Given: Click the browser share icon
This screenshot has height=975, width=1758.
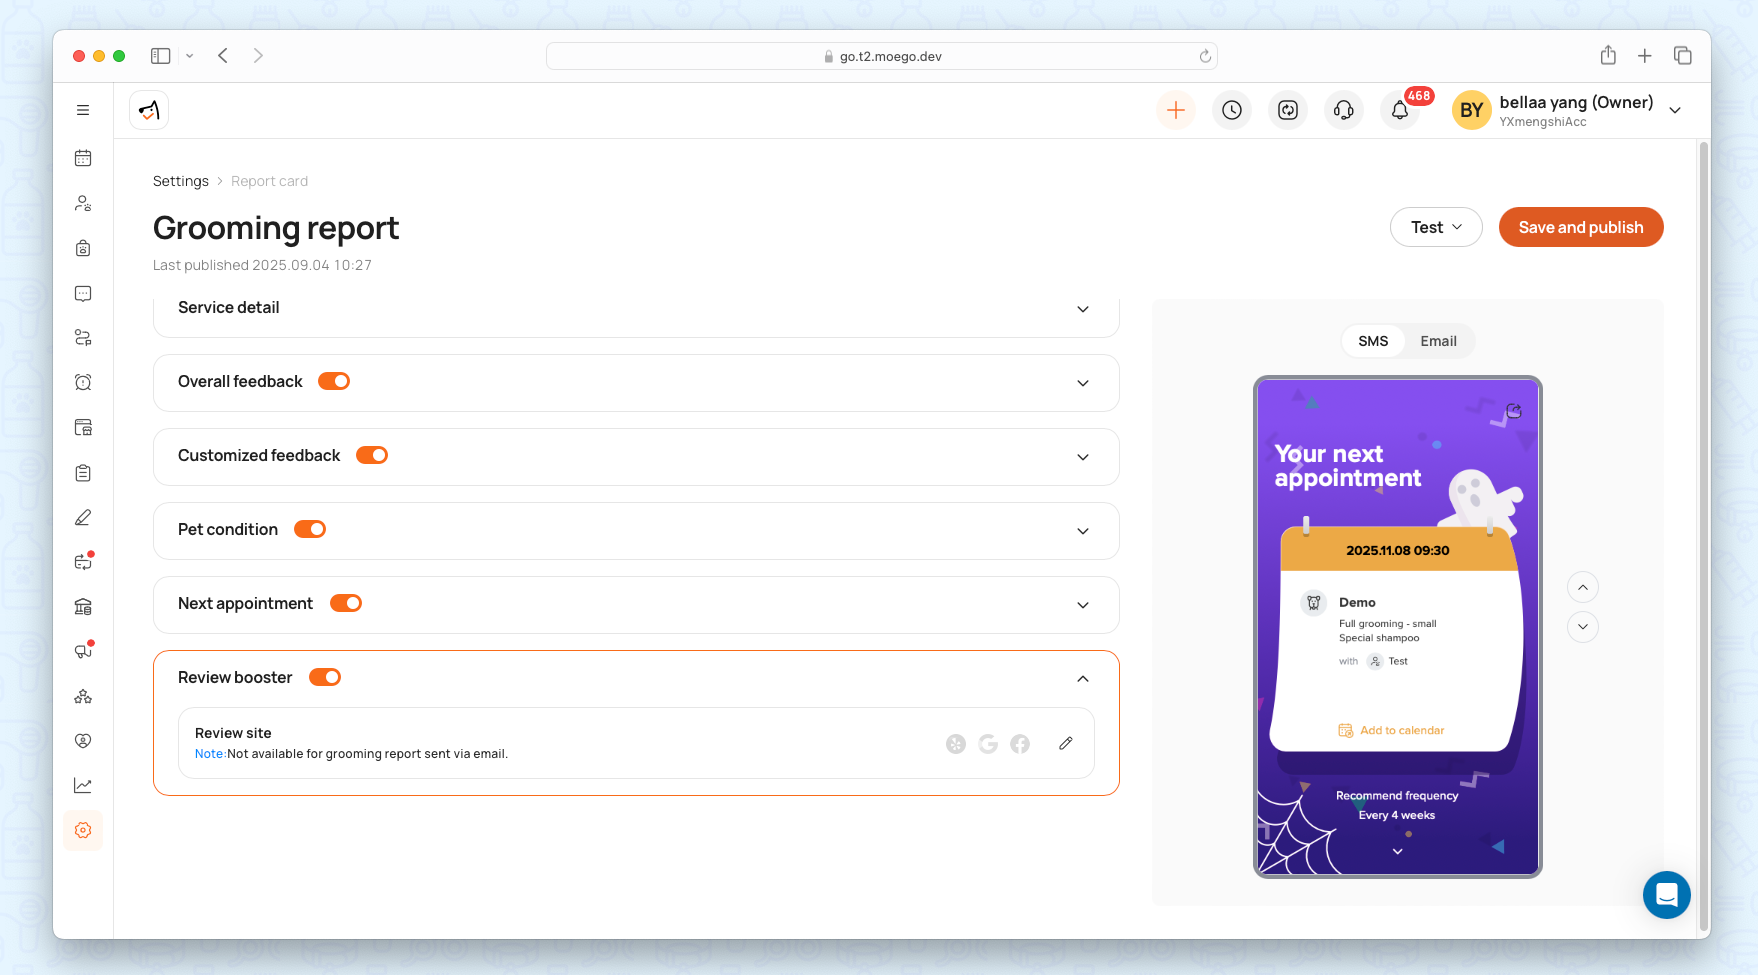Looking at the screenshot, I should point(1608,55).
